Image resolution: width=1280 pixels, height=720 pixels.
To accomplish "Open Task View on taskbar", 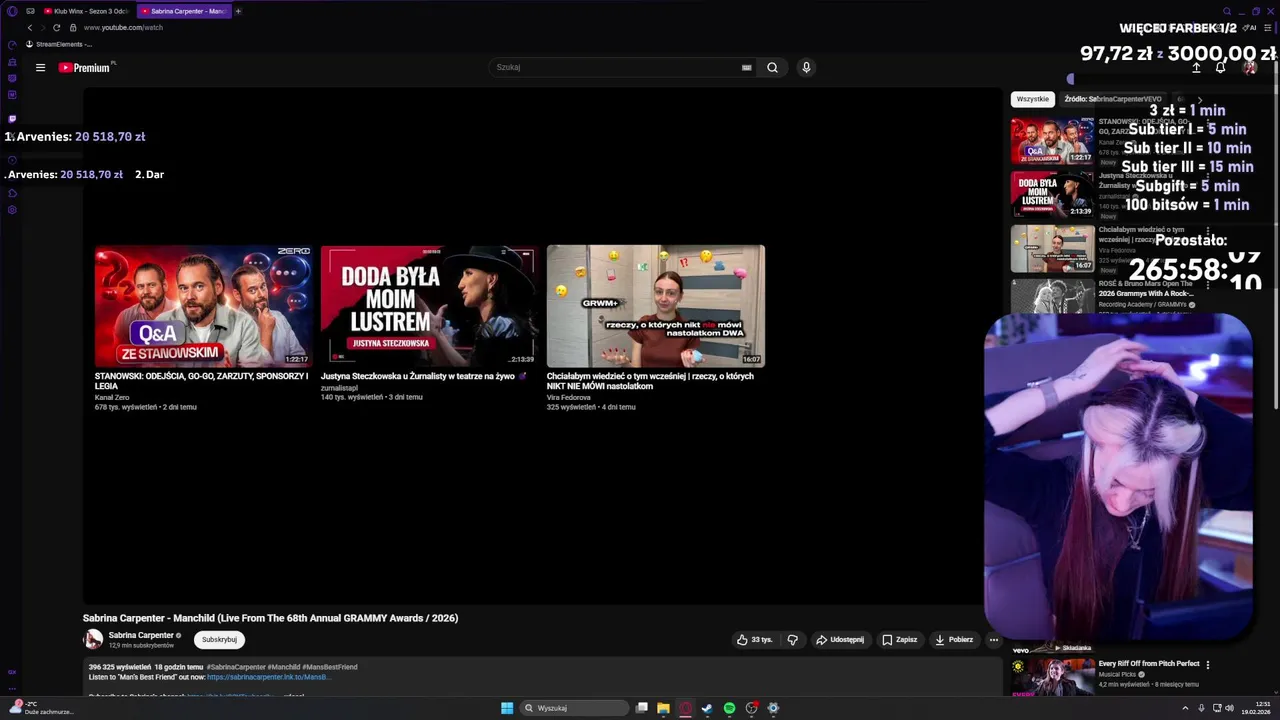I will coord(642,708).
